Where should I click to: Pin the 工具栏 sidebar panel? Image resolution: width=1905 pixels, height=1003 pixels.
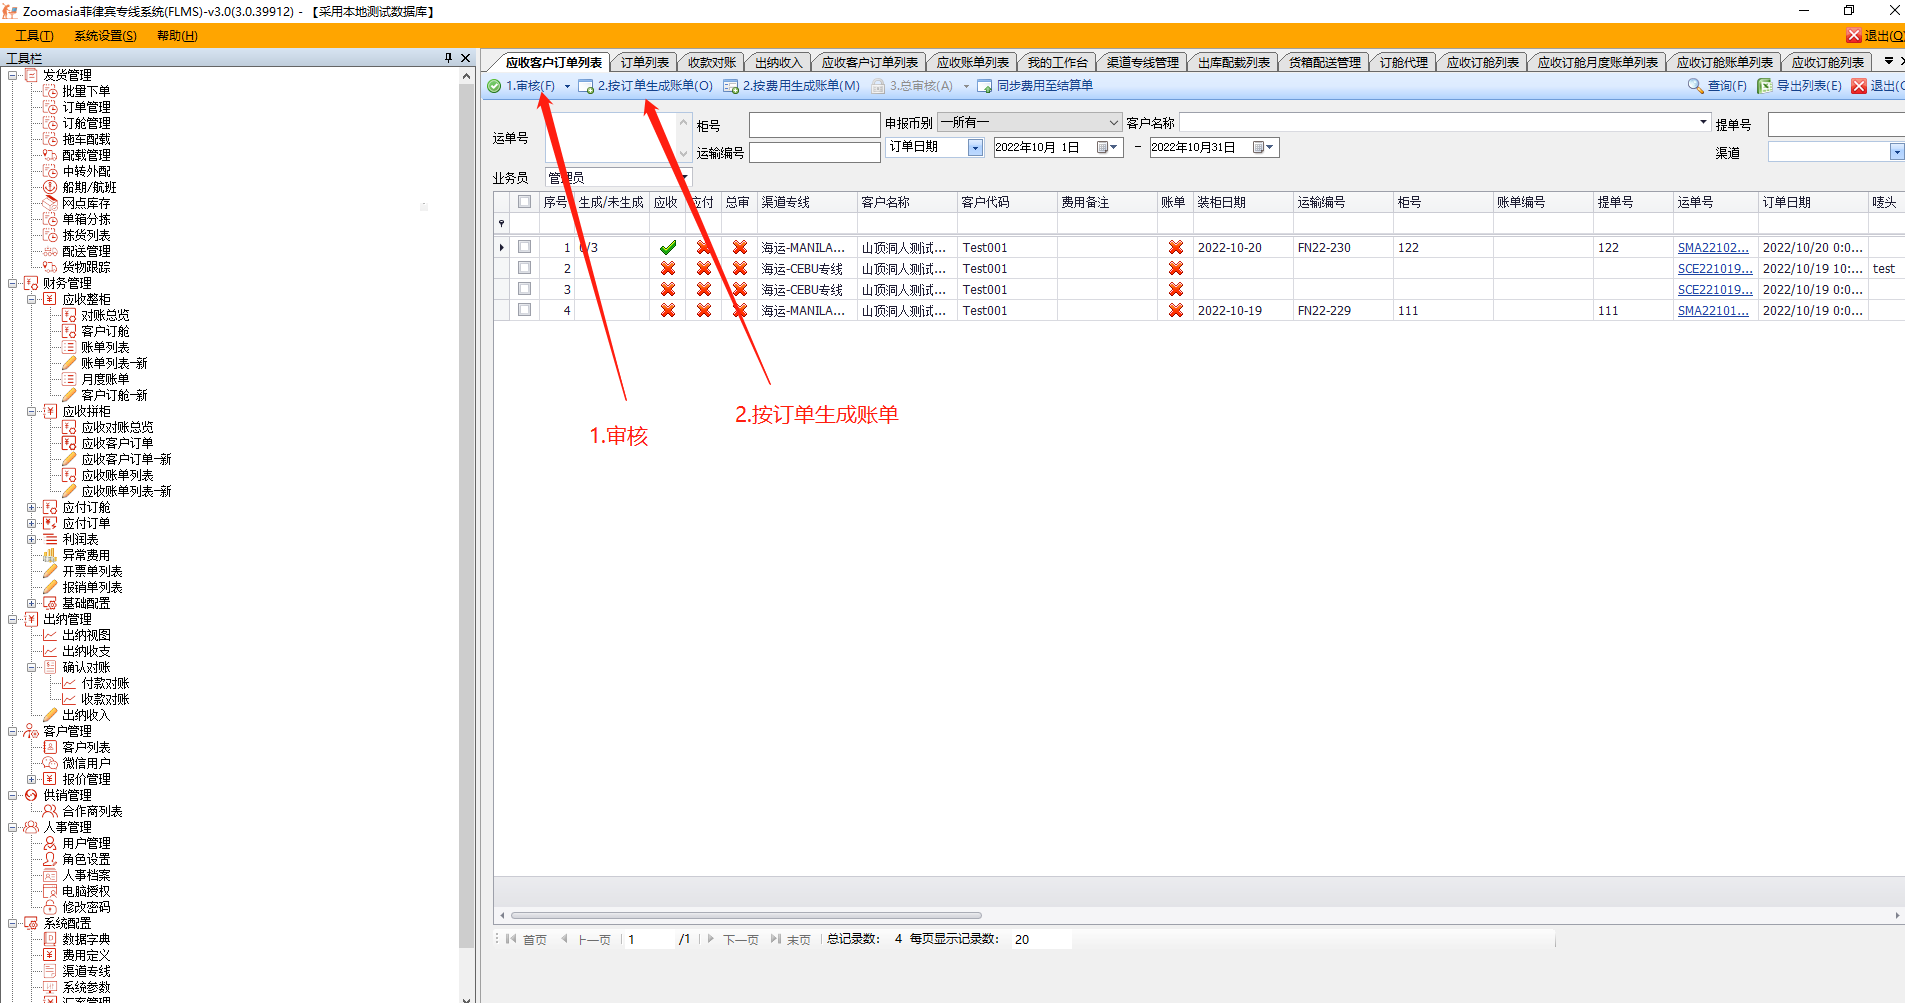(448, 58)
